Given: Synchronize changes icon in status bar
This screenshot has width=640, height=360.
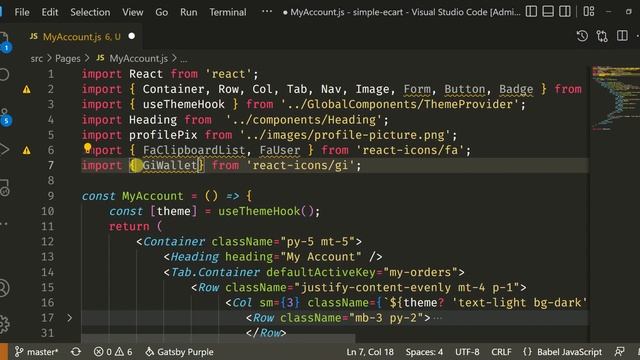Looking at the screenshot, I should [x=76, y=352].
